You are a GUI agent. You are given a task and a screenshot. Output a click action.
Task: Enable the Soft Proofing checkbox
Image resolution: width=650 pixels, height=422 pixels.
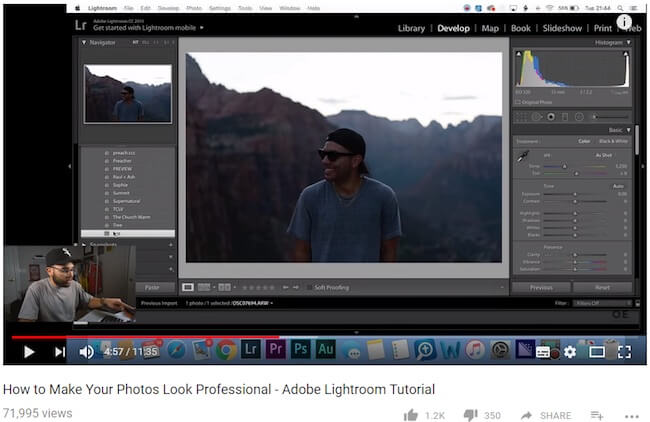tap(308, 287)
